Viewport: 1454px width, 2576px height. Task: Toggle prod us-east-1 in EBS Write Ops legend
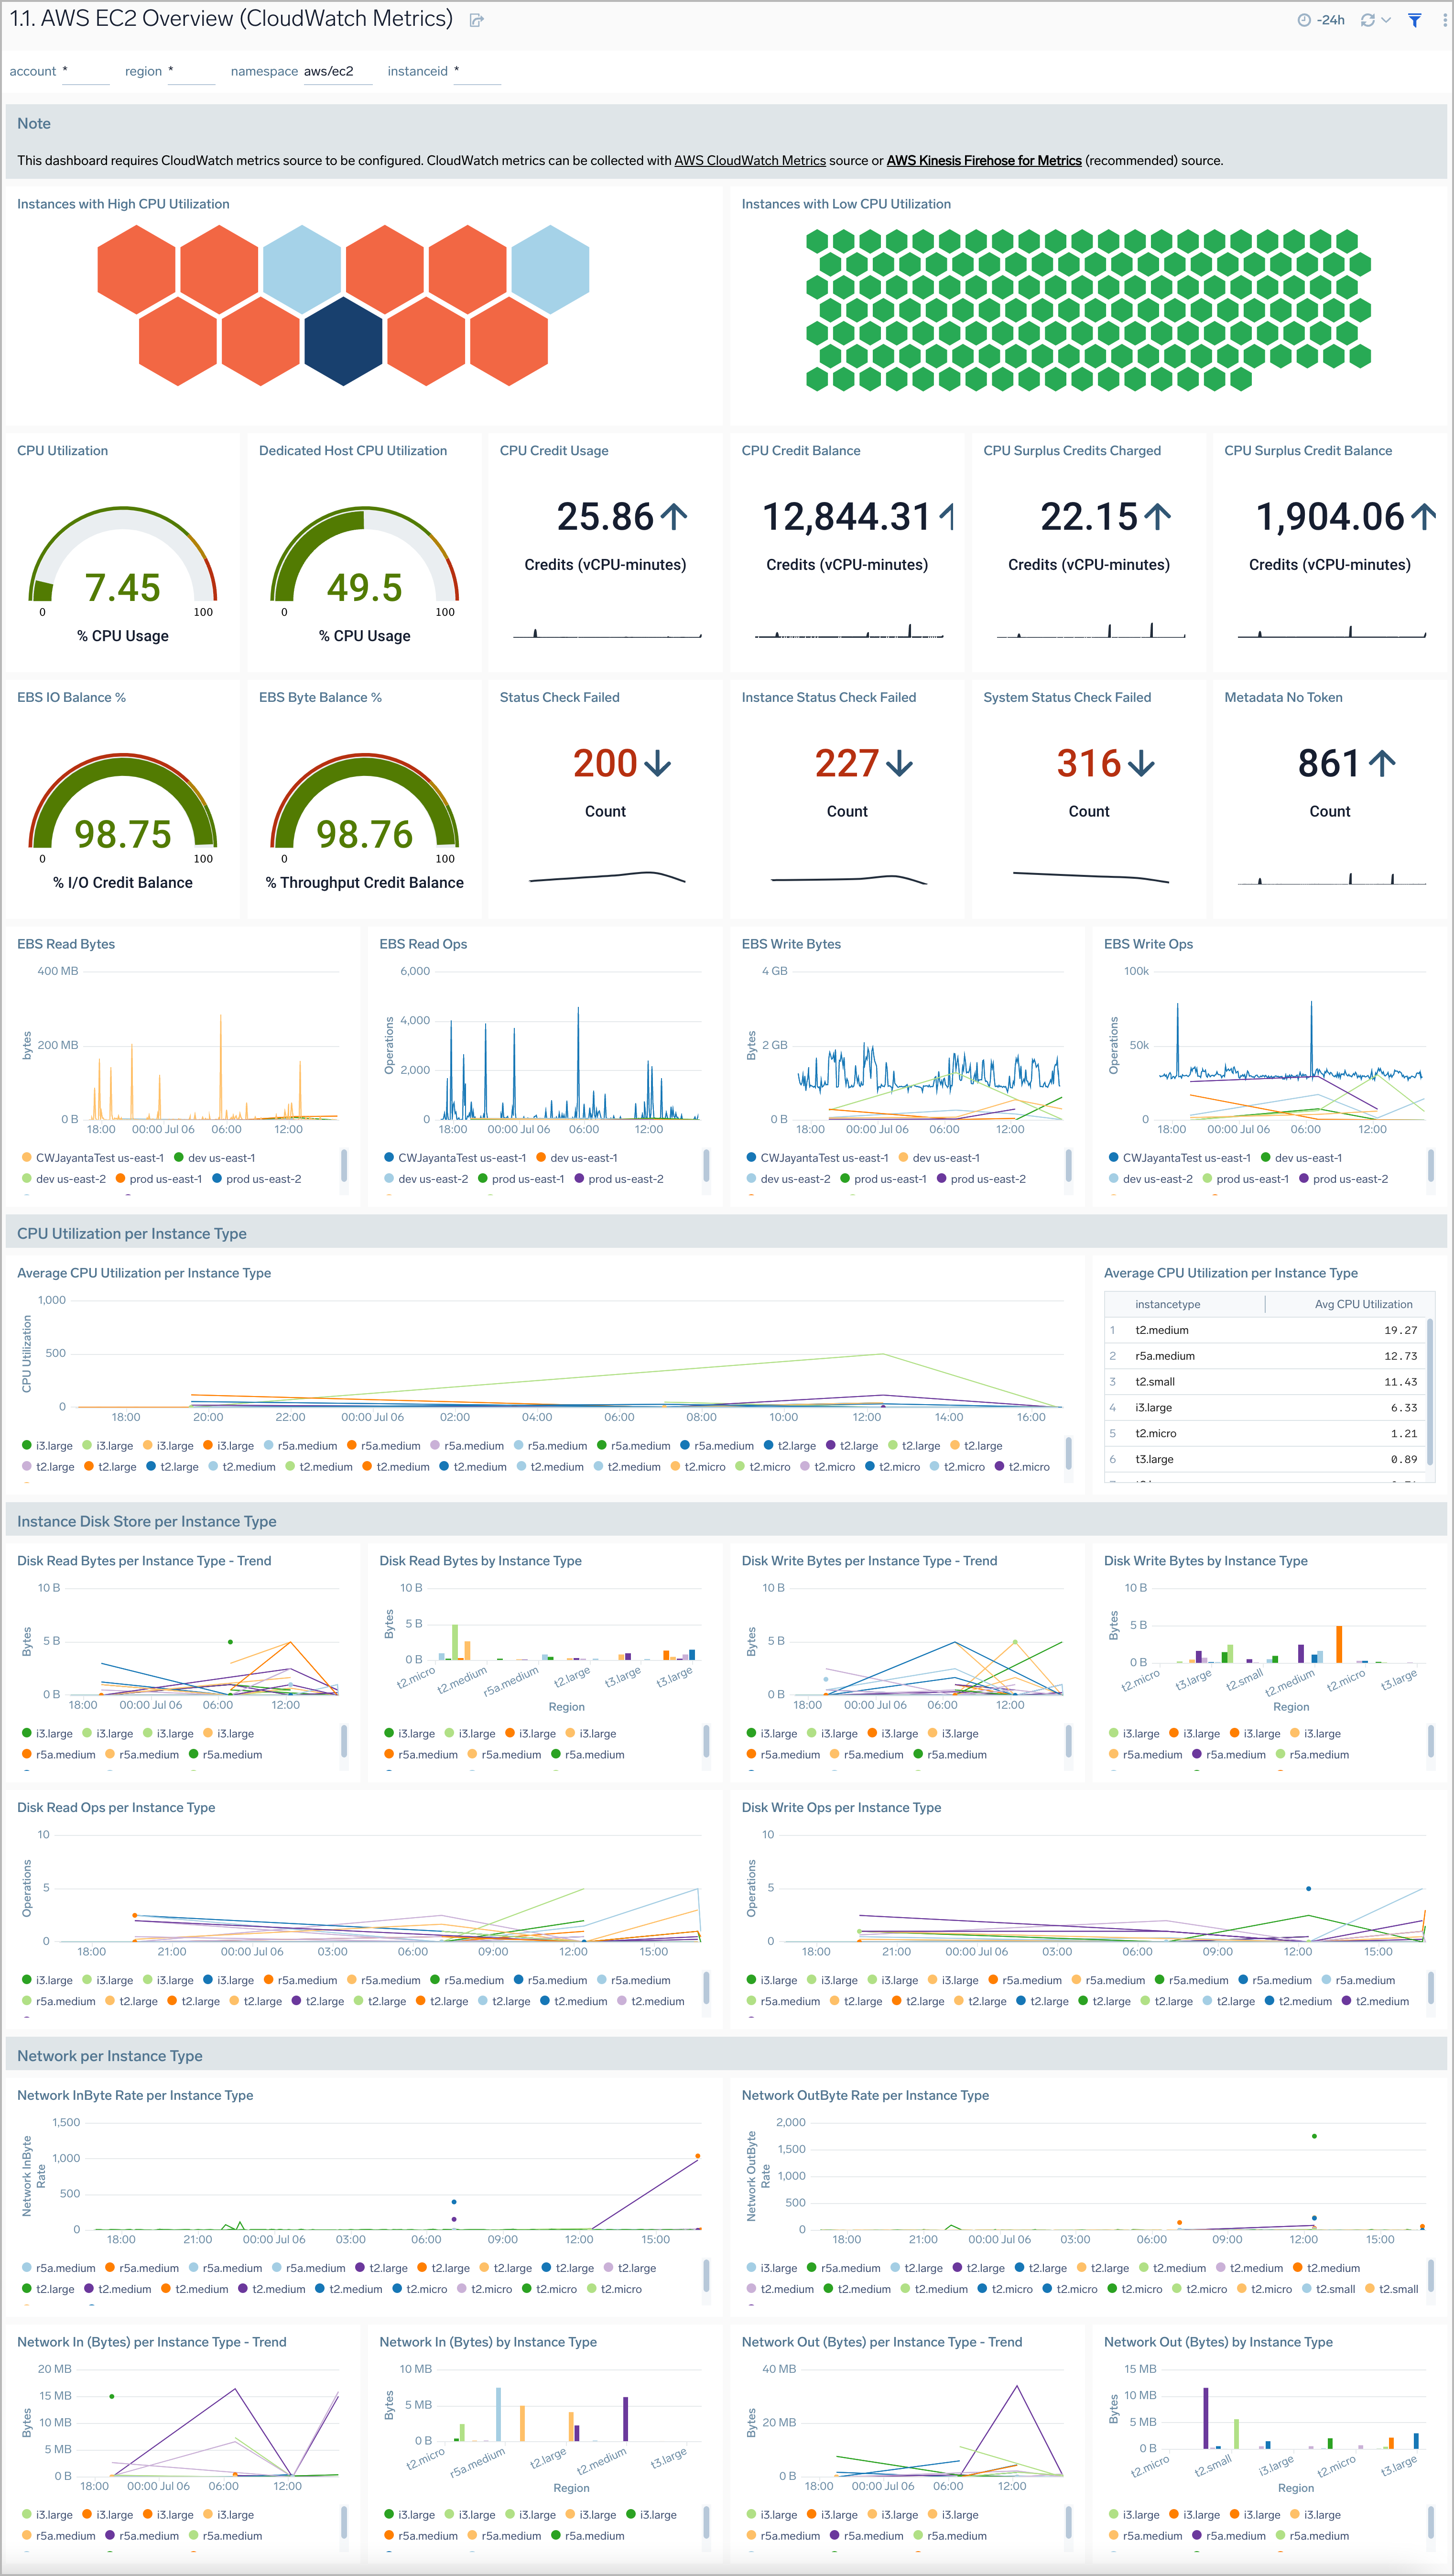[x=1245, y=1179]
